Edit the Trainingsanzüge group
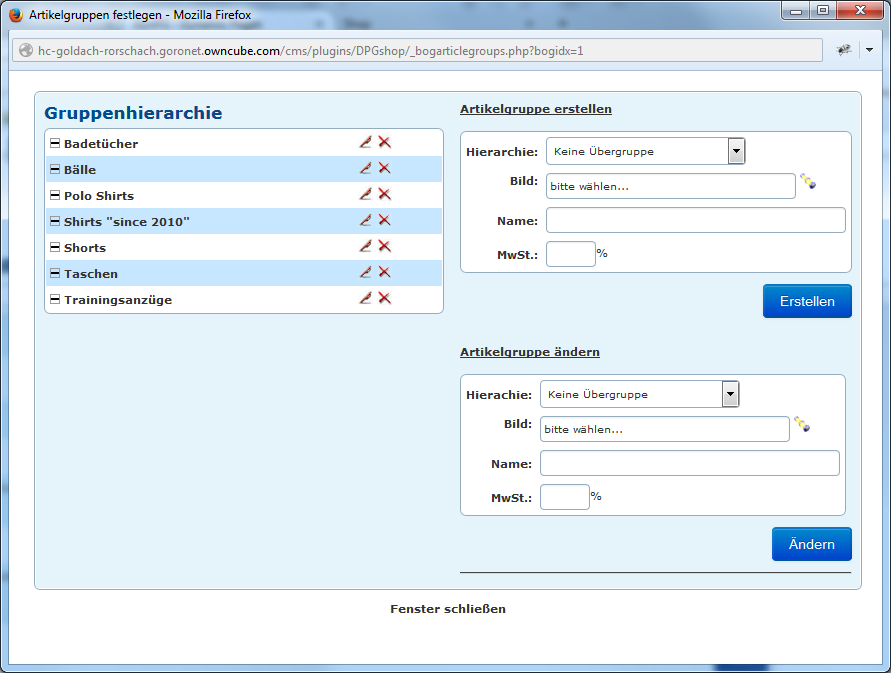The width and height of the screenshot is (891, 673). pyautogui.click(x=365, y=299)
